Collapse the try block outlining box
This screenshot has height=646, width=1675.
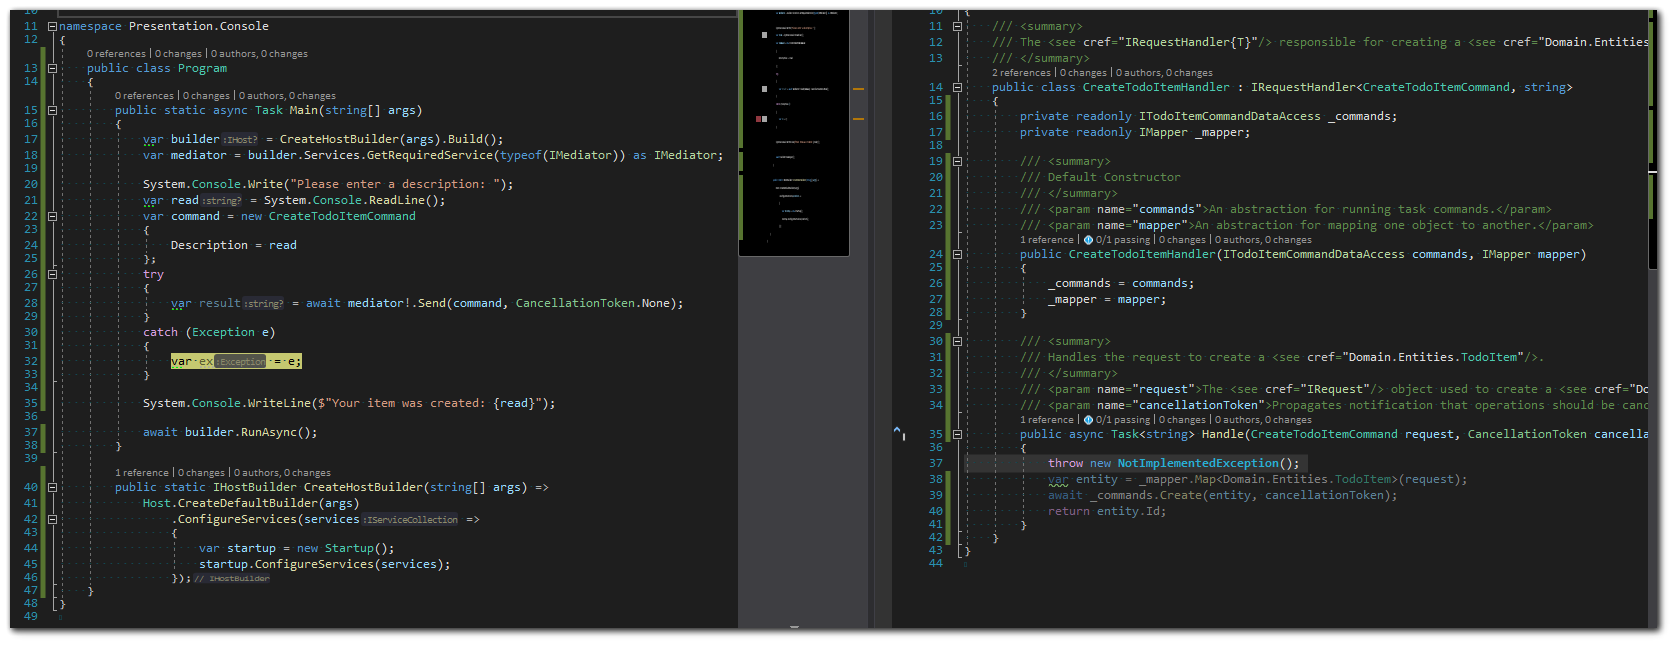[x=52, y=274]
